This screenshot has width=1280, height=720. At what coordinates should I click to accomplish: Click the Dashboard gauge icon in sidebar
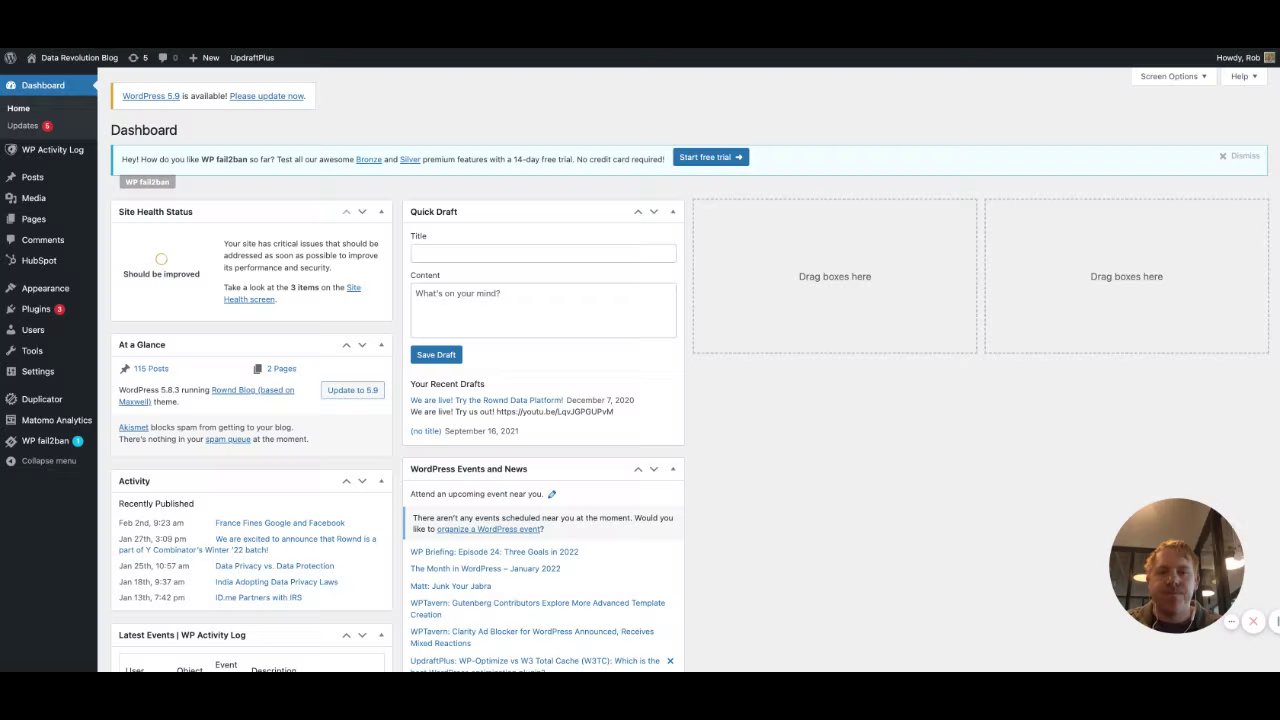(x=11, y=86)
